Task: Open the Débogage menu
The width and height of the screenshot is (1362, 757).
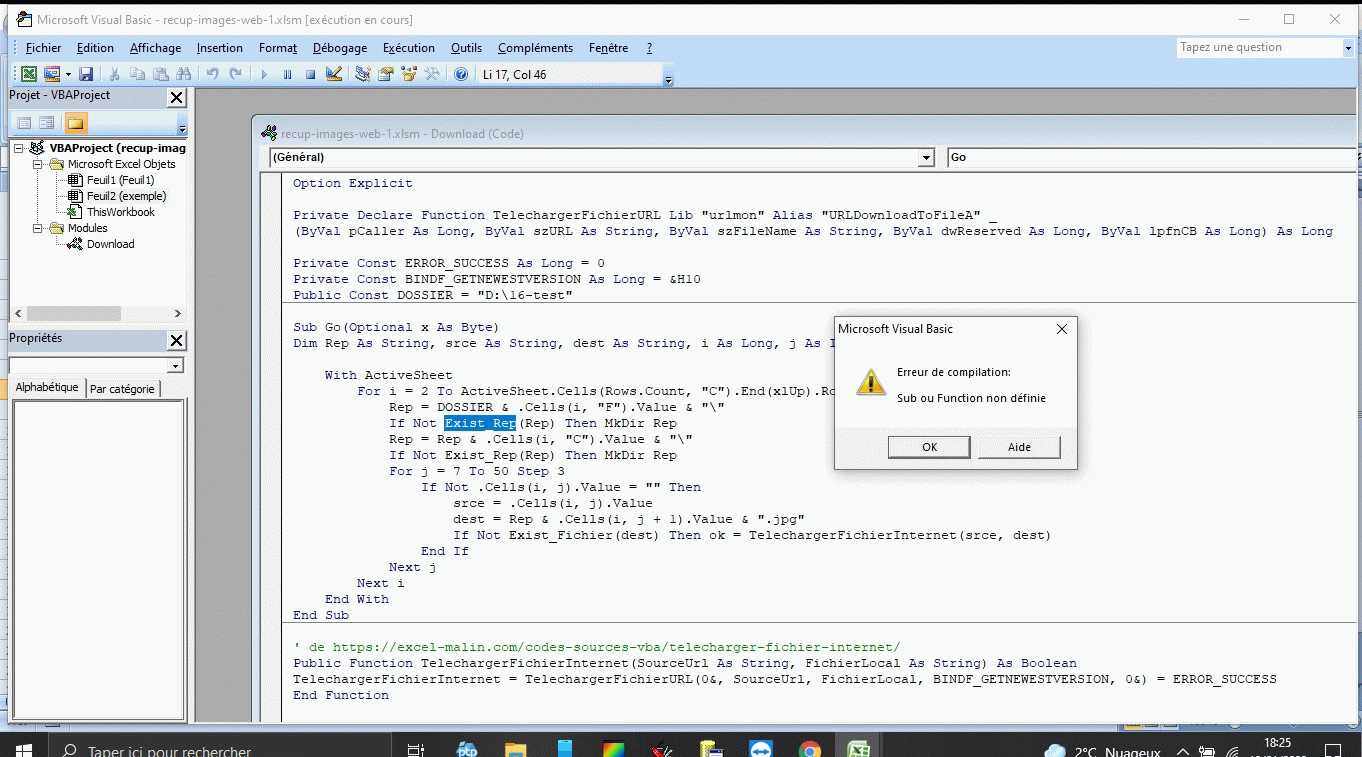Action: 339,48
